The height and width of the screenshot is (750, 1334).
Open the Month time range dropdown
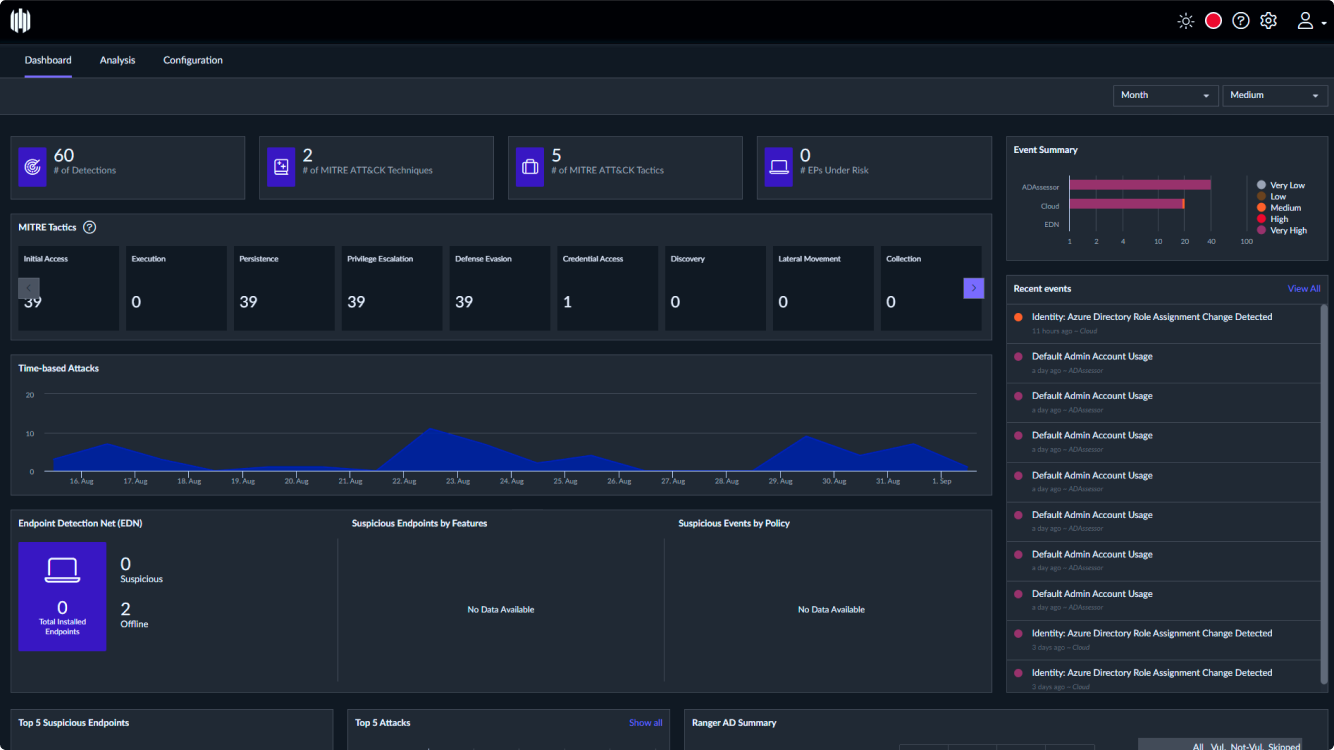[x=1165, y=95]
